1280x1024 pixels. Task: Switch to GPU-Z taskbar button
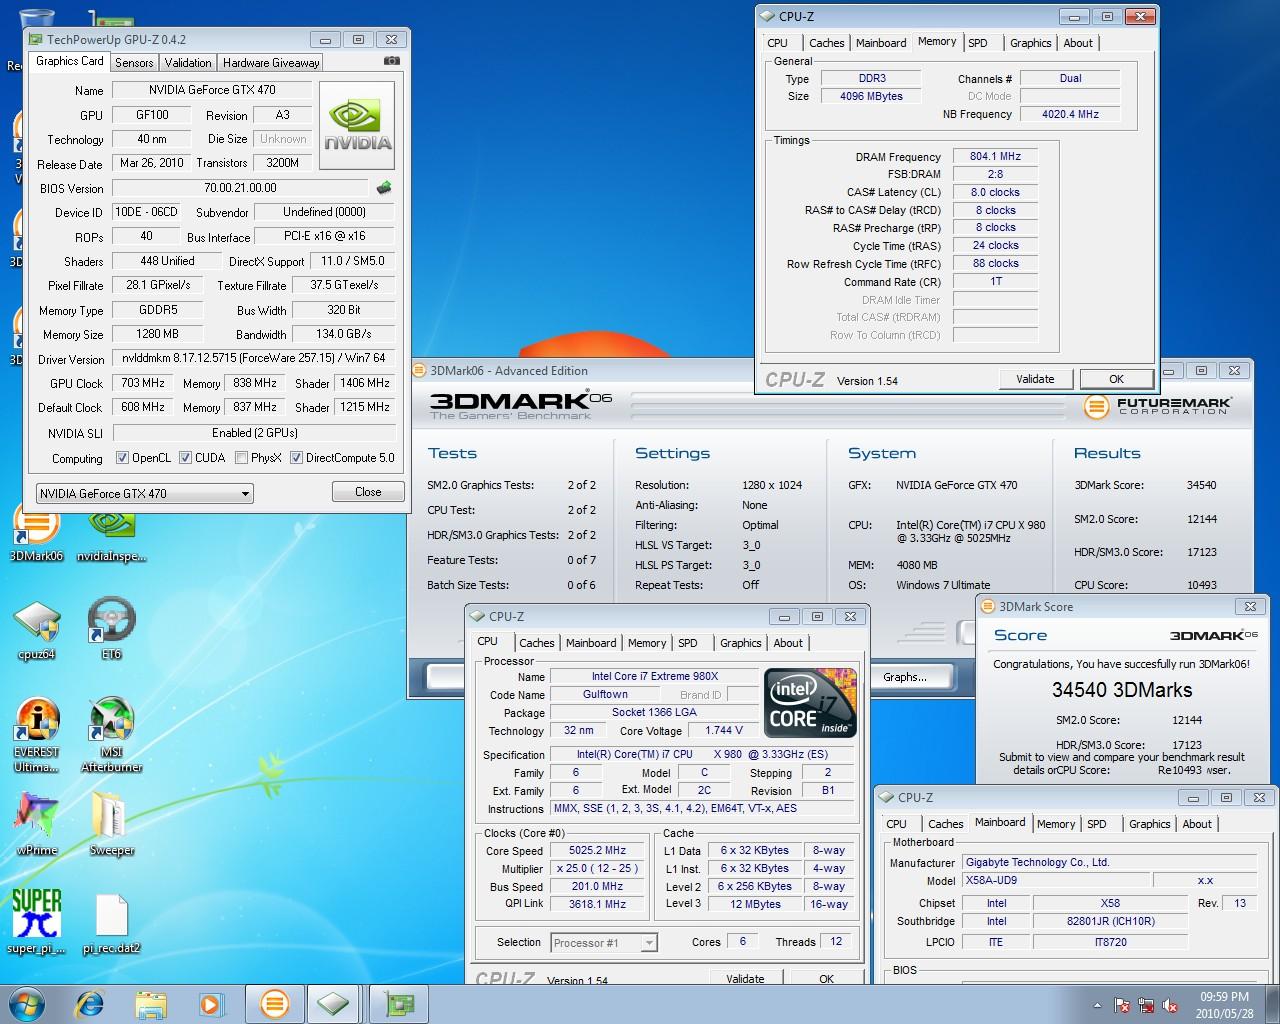pos(399,1003)
